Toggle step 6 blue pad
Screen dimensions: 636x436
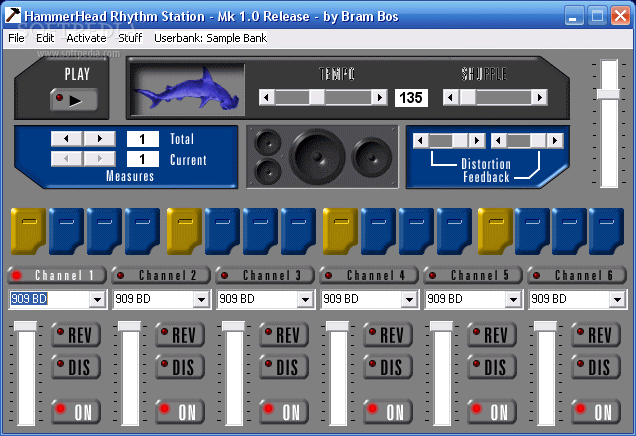(x=222, y=231)
